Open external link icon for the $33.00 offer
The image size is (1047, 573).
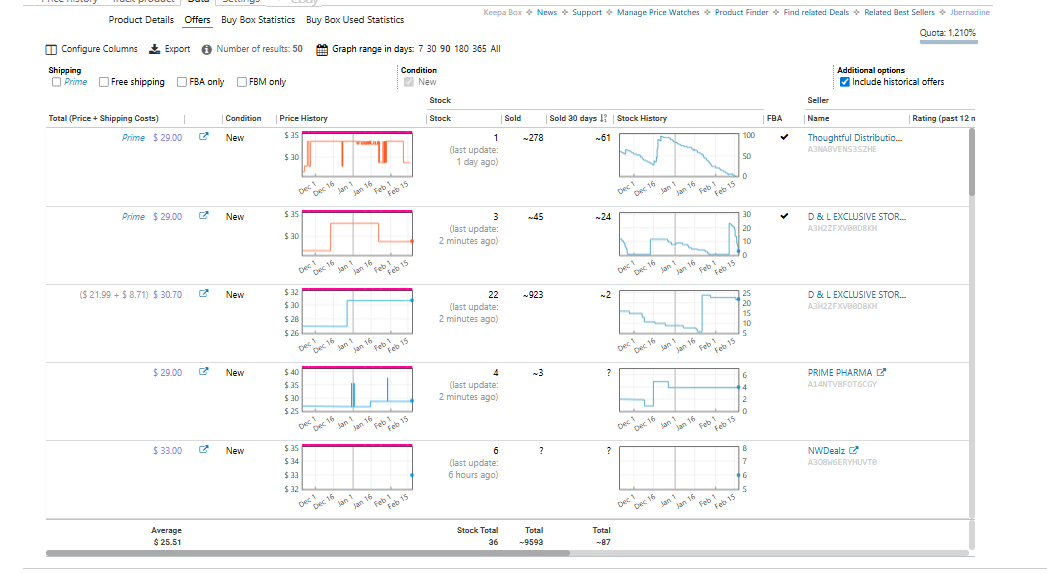(204, 451)
